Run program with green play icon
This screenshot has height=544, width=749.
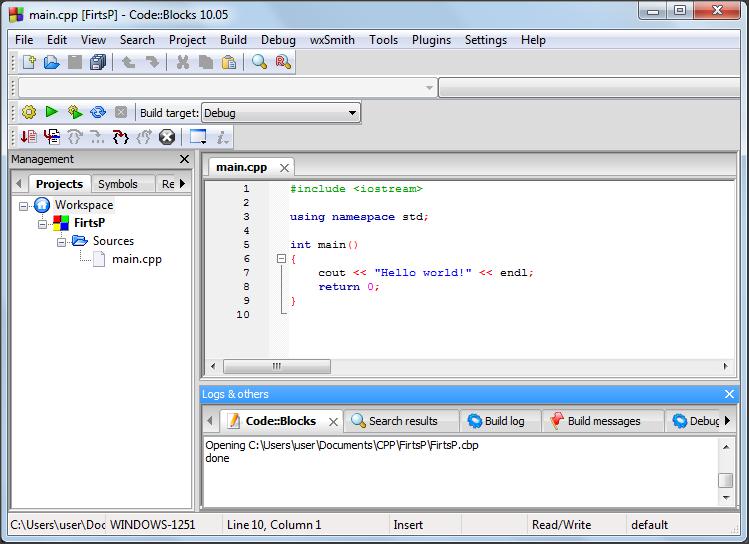52,112
